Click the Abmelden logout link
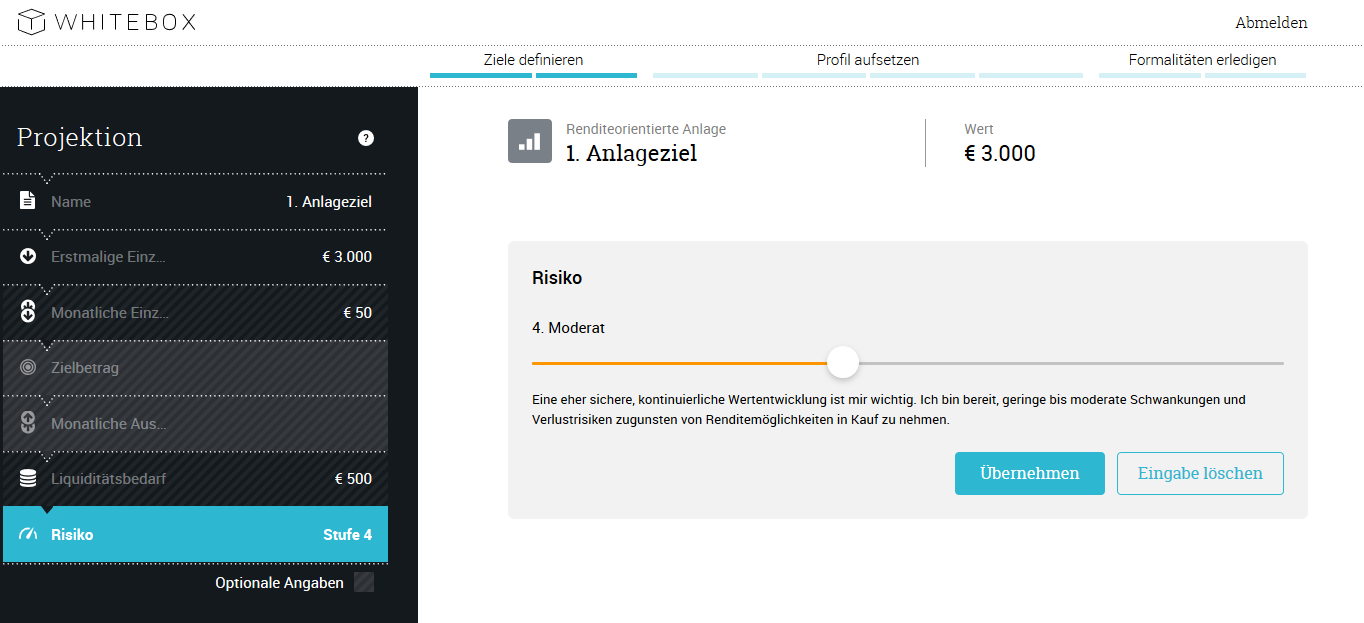The width and height of the screenshot is (1364, 623). tap(1271, 23)
